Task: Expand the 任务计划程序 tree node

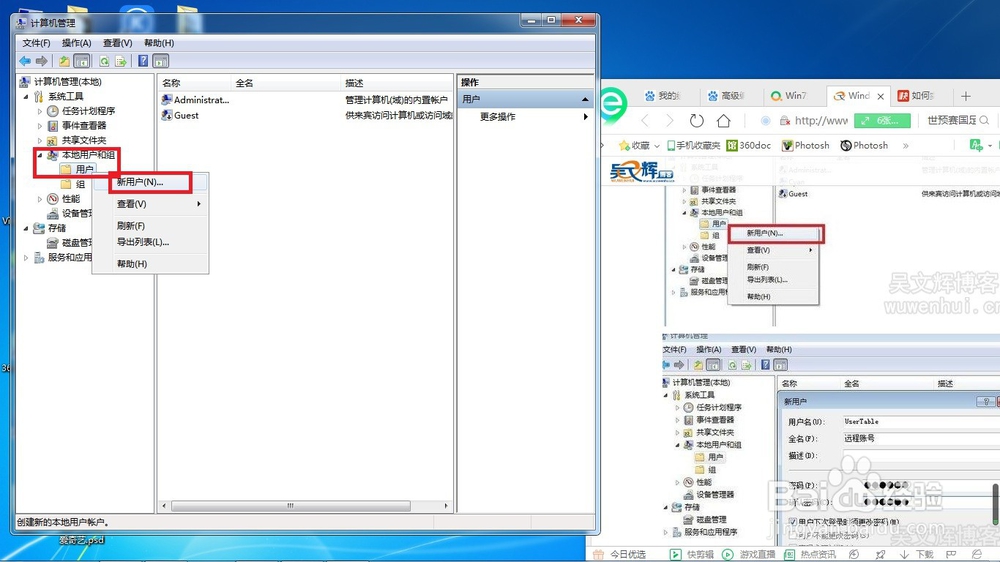Action: coord(40,111)
